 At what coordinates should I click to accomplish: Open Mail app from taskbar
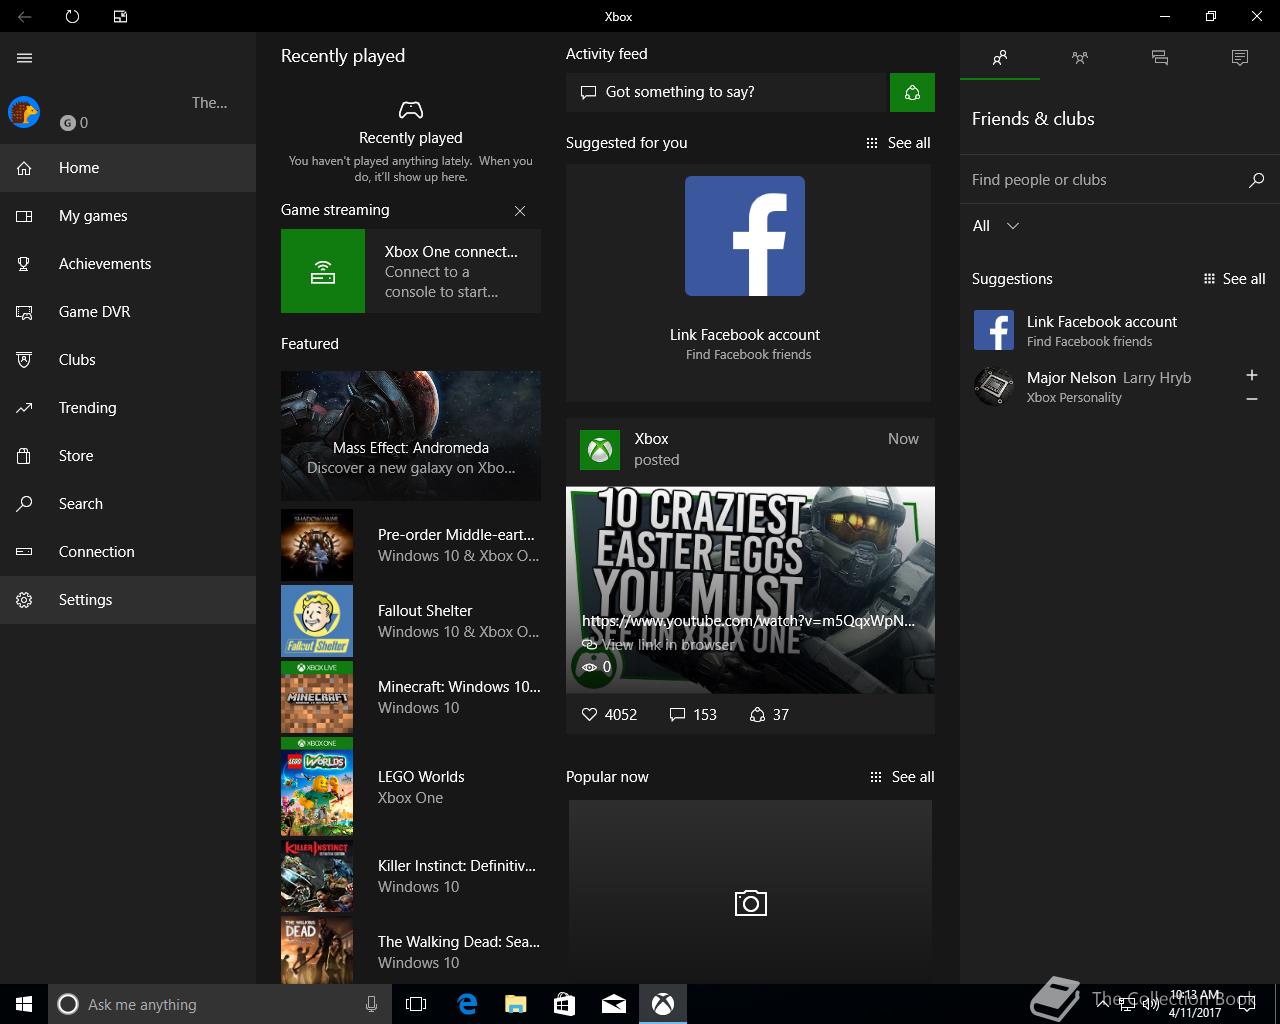[x=614, y=1004]
